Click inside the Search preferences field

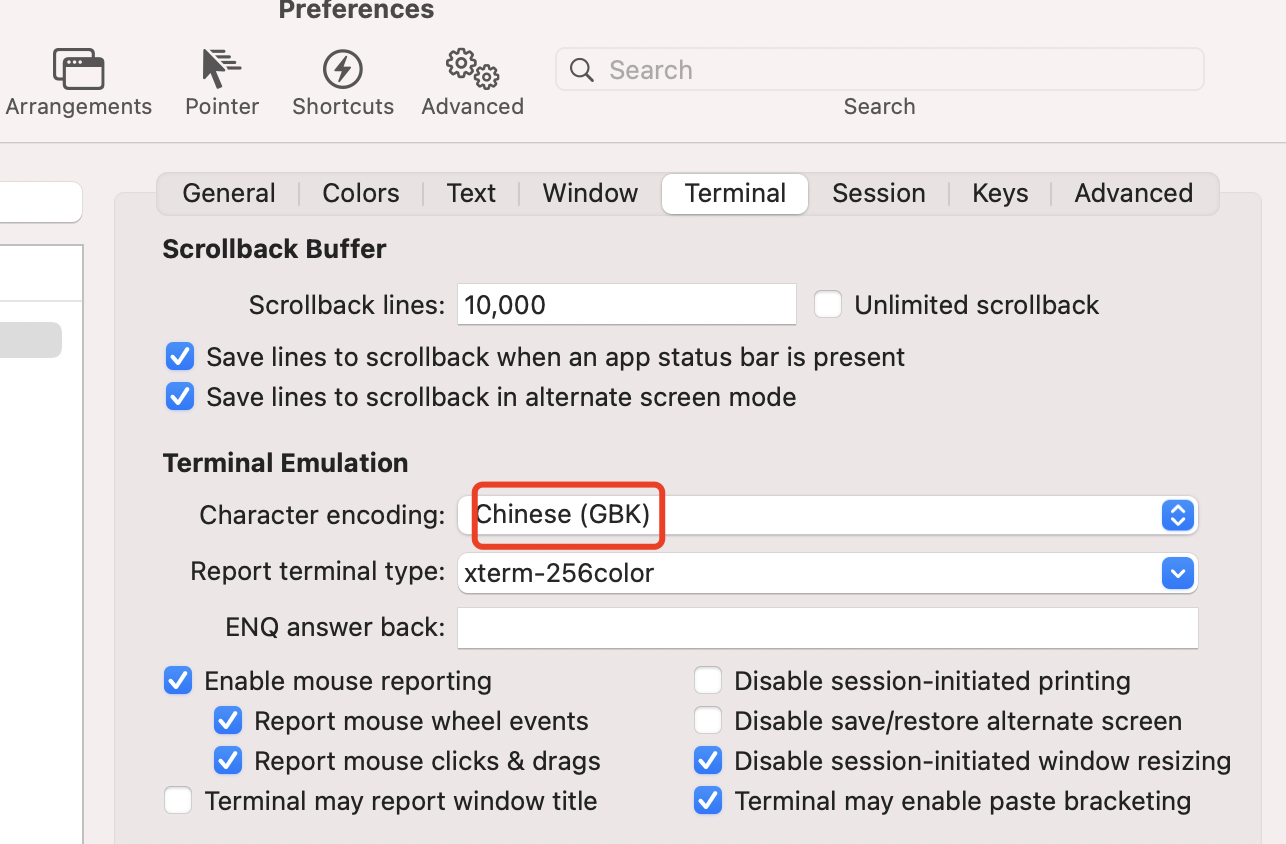[880, 70]
